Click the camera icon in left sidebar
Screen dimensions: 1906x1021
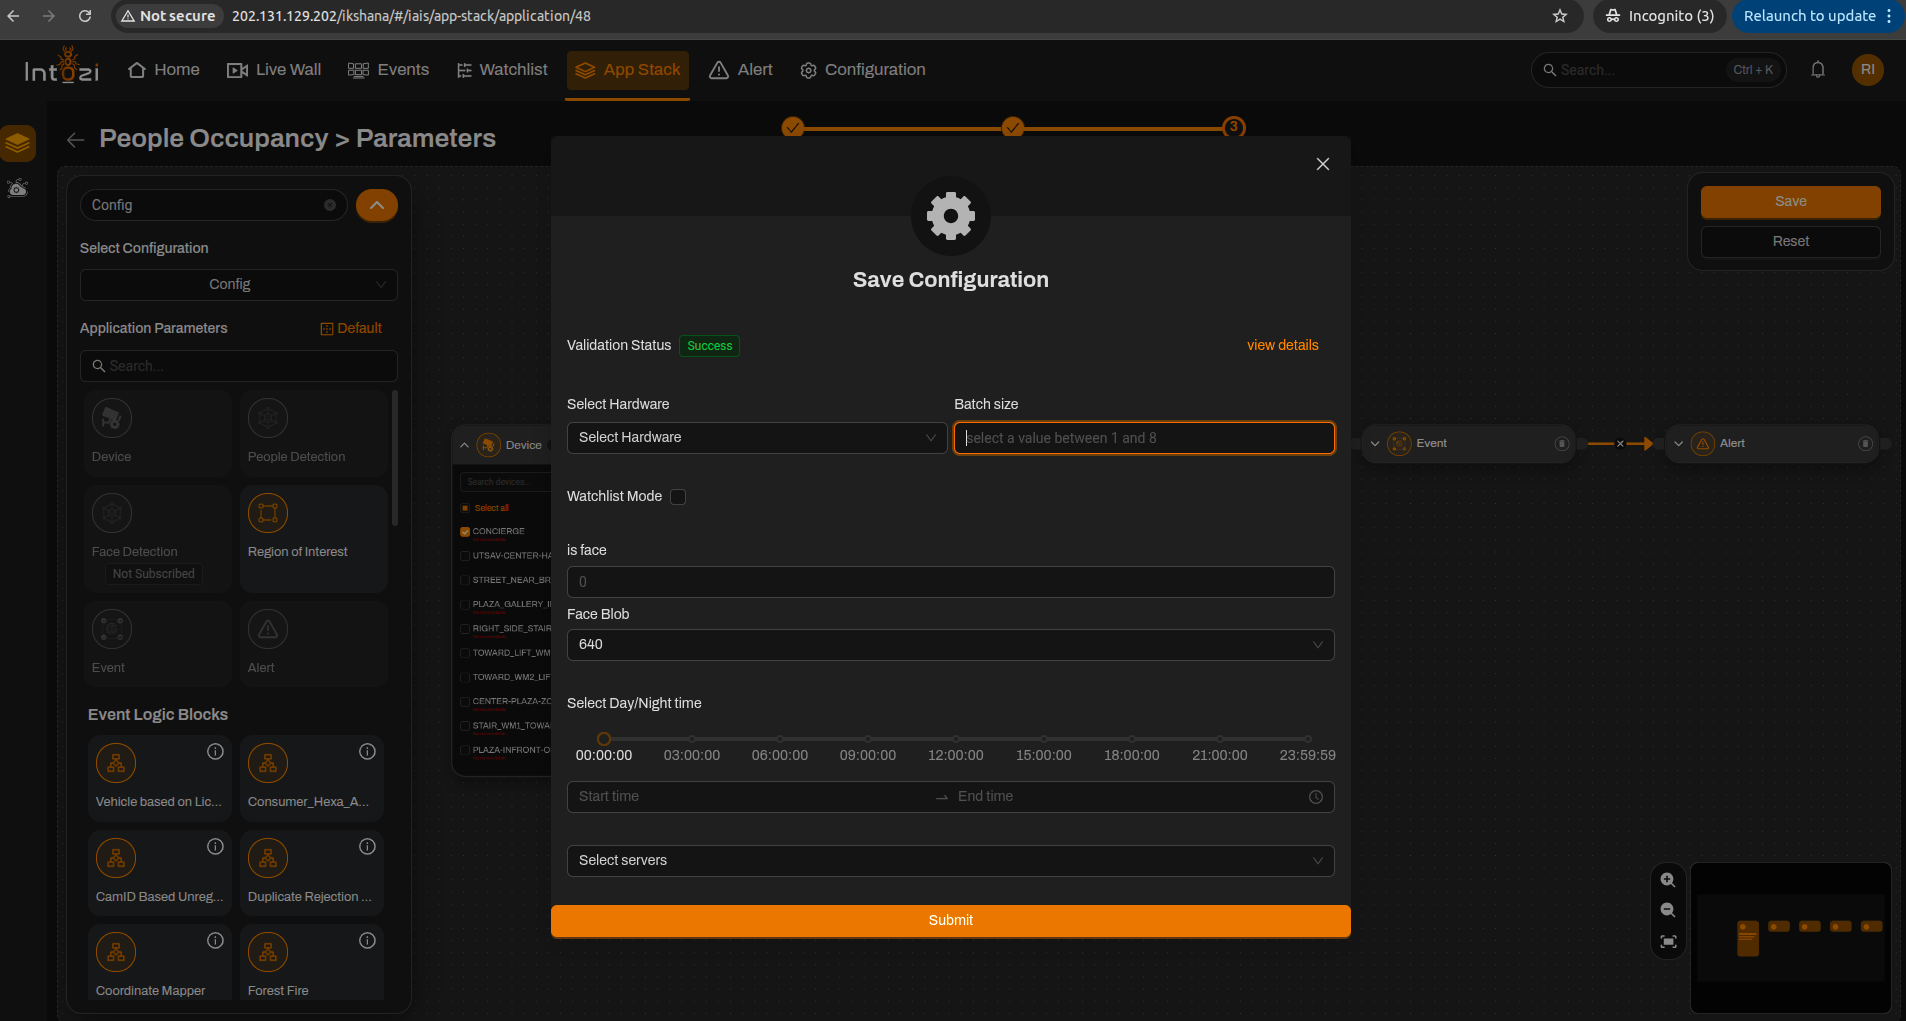tap(18, 188)
